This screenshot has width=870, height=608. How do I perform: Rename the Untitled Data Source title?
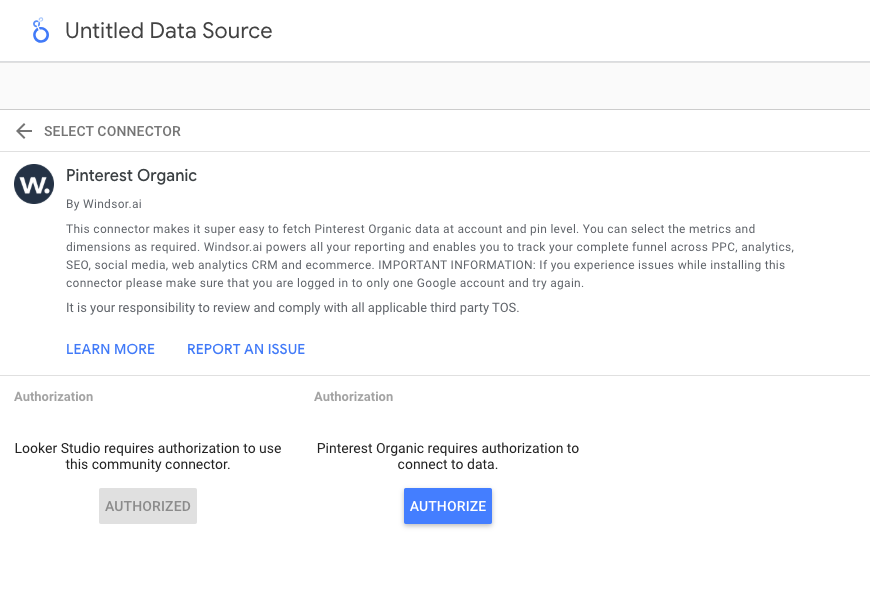click(x=168, y=31)
